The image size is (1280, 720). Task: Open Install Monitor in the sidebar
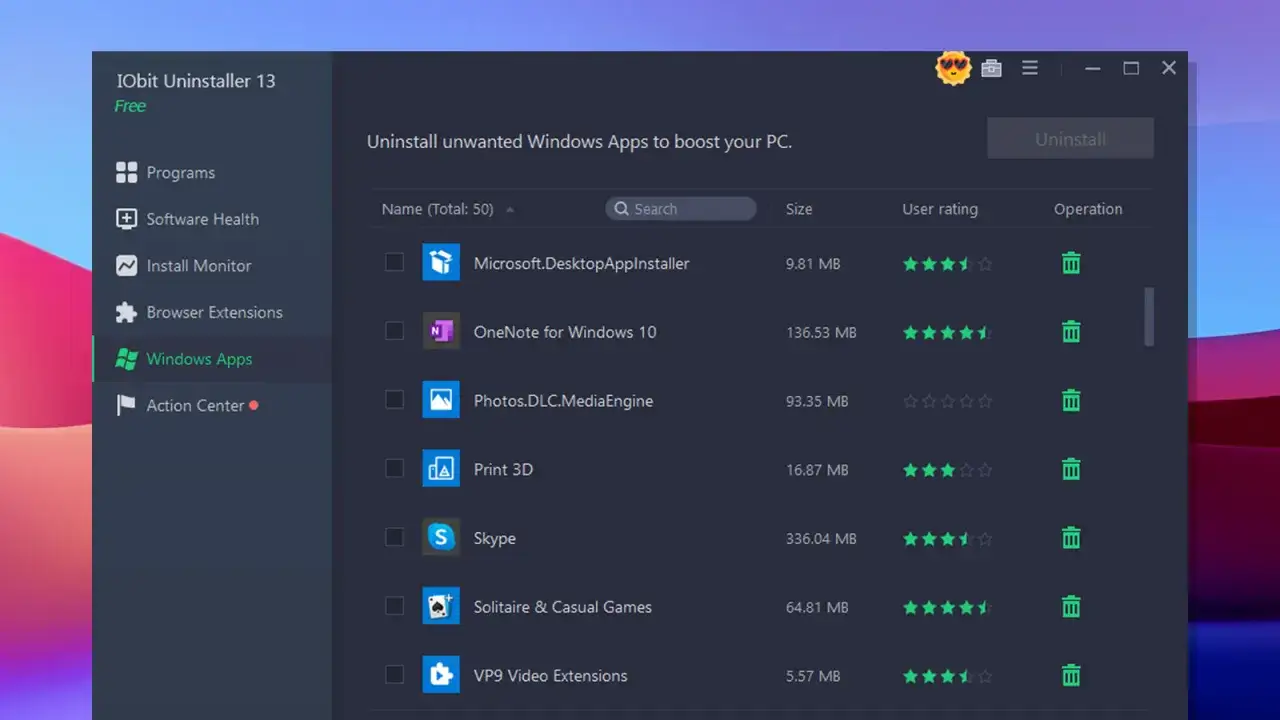click(212, 266)
